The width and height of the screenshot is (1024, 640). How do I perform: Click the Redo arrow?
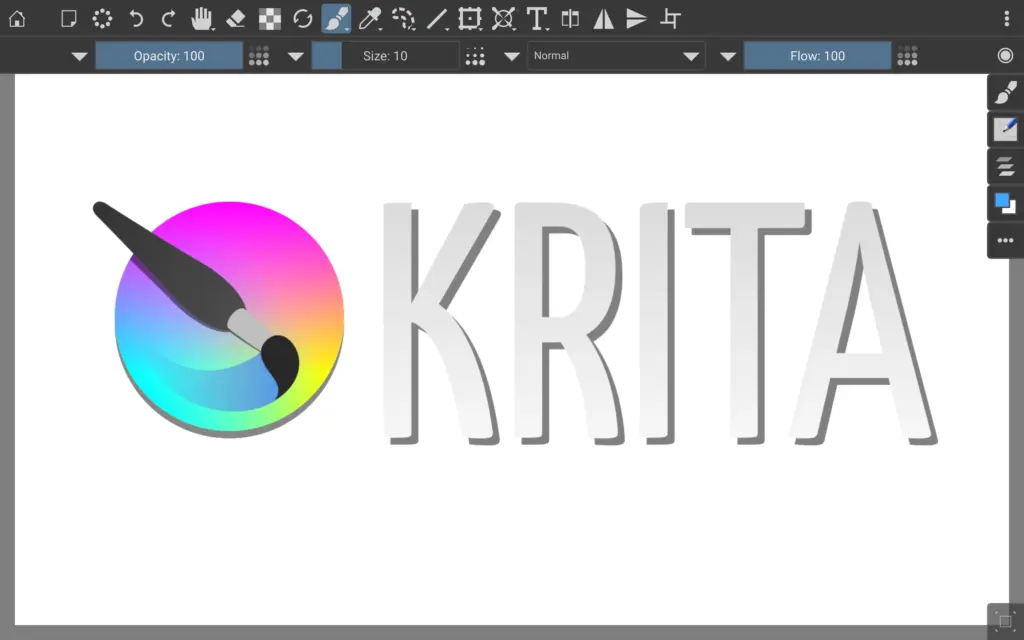coord(168,18)
